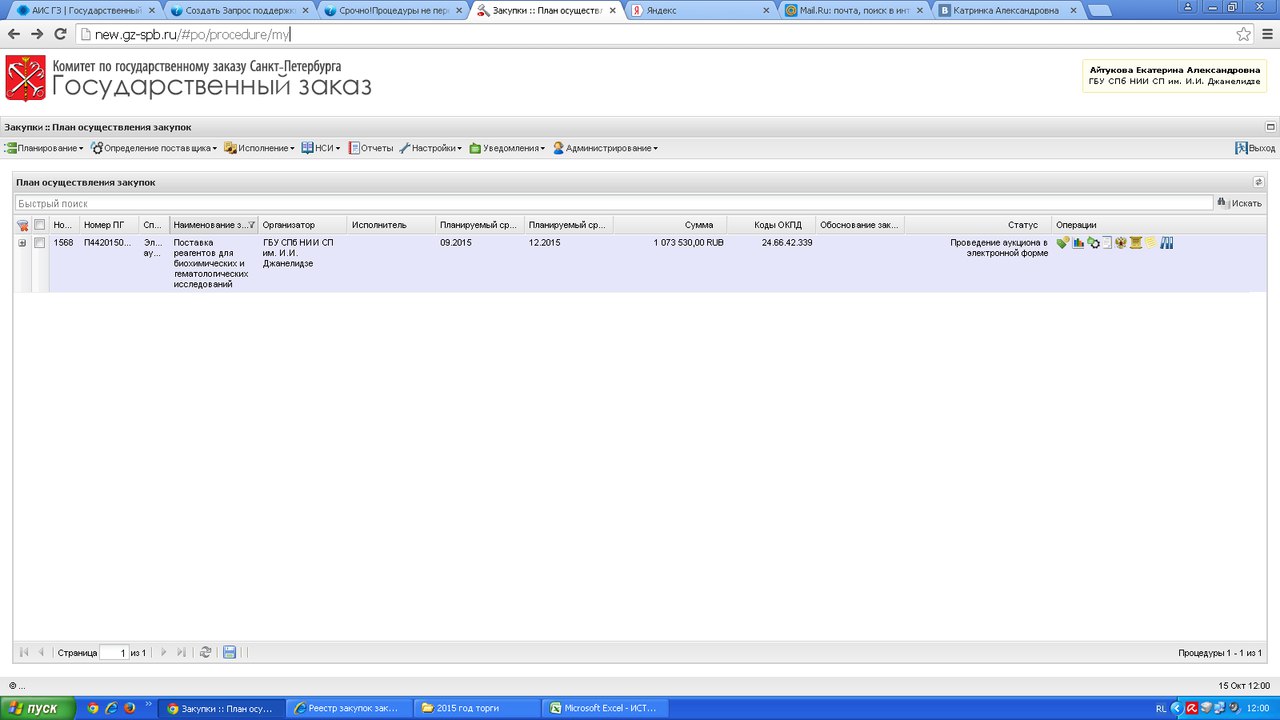The width and height of the screenshot is (1280, 720).
Task: Launch Internet Explorer from the quick launch bar
Action: [x=111, y=708]
